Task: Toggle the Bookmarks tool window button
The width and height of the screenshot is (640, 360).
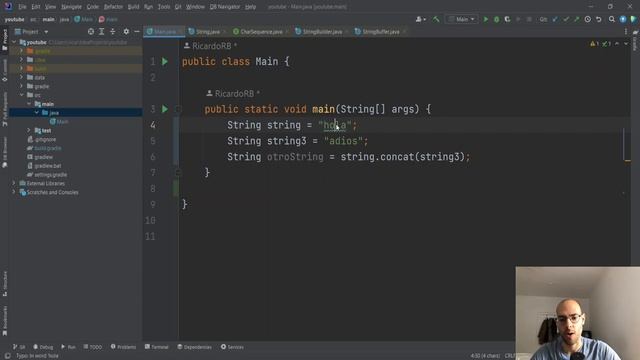Action: (5, 321)
